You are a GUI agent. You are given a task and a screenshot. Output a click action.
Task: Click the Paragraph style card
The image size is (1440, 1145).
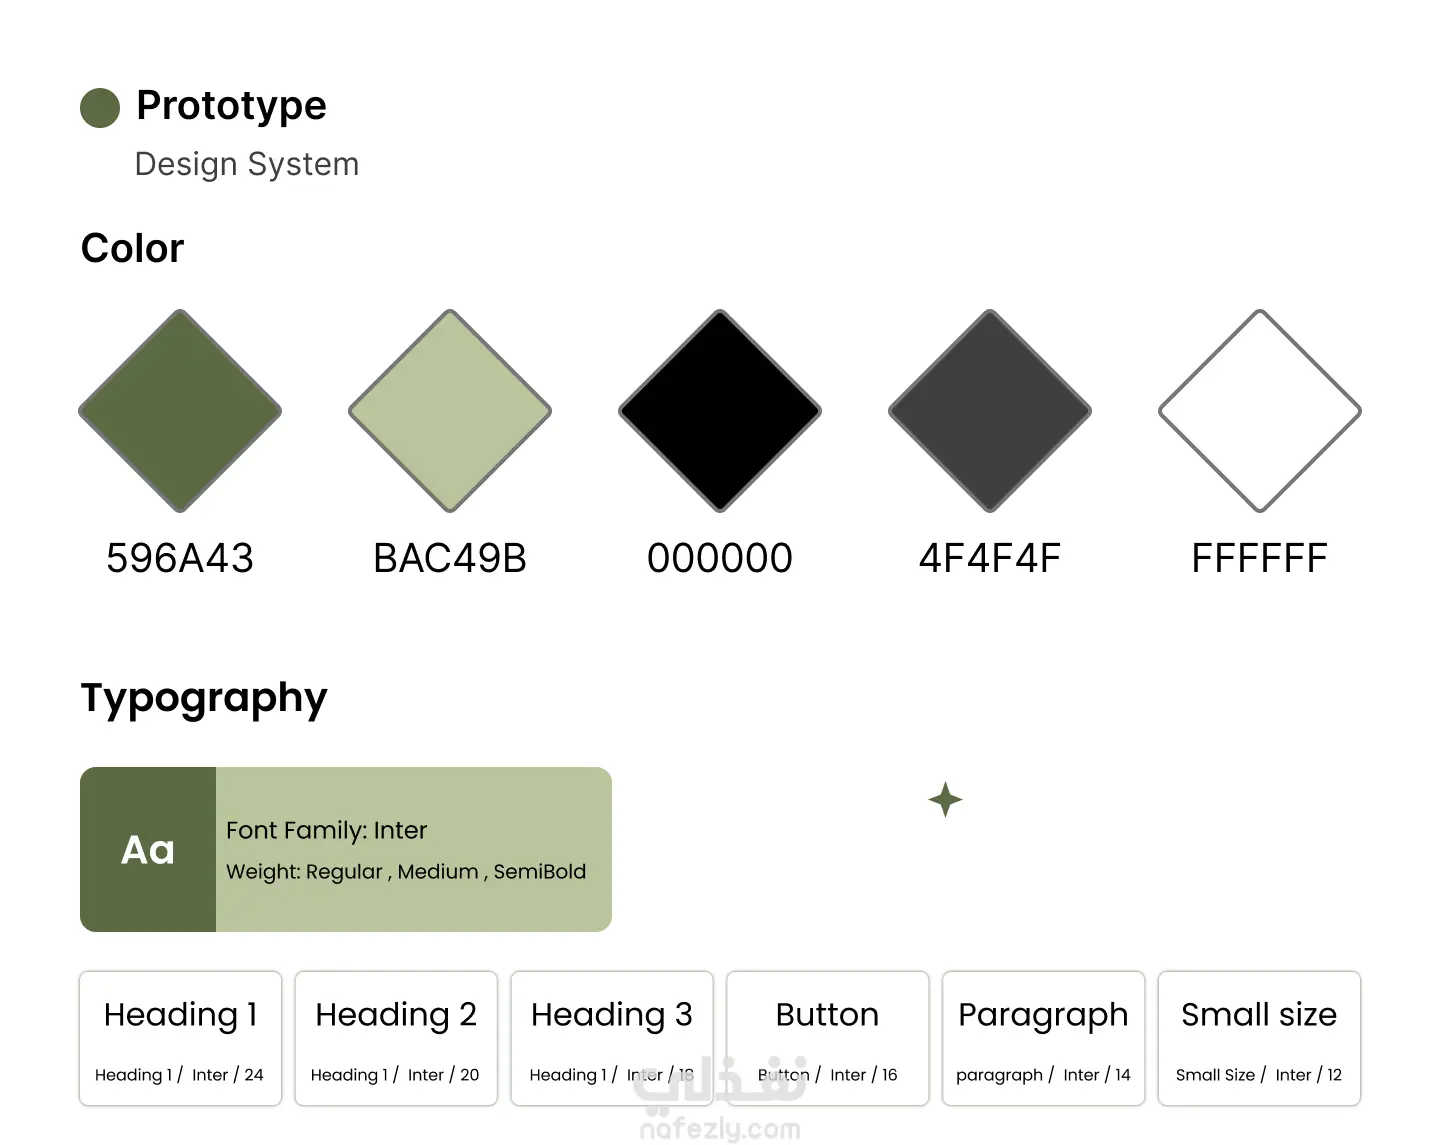pyautogui.click(x=1043, y=1038)
